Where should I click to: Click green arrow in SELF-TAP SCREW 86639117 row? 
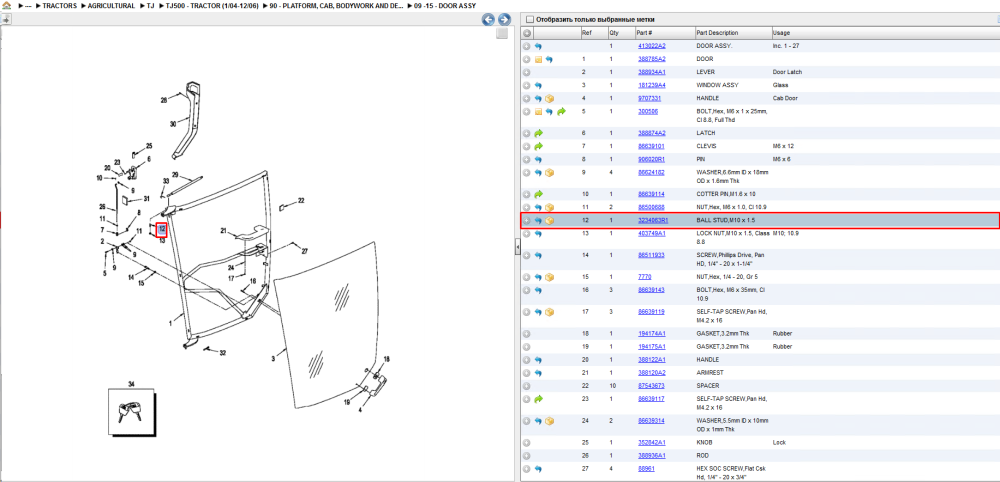tap(538, 399)
